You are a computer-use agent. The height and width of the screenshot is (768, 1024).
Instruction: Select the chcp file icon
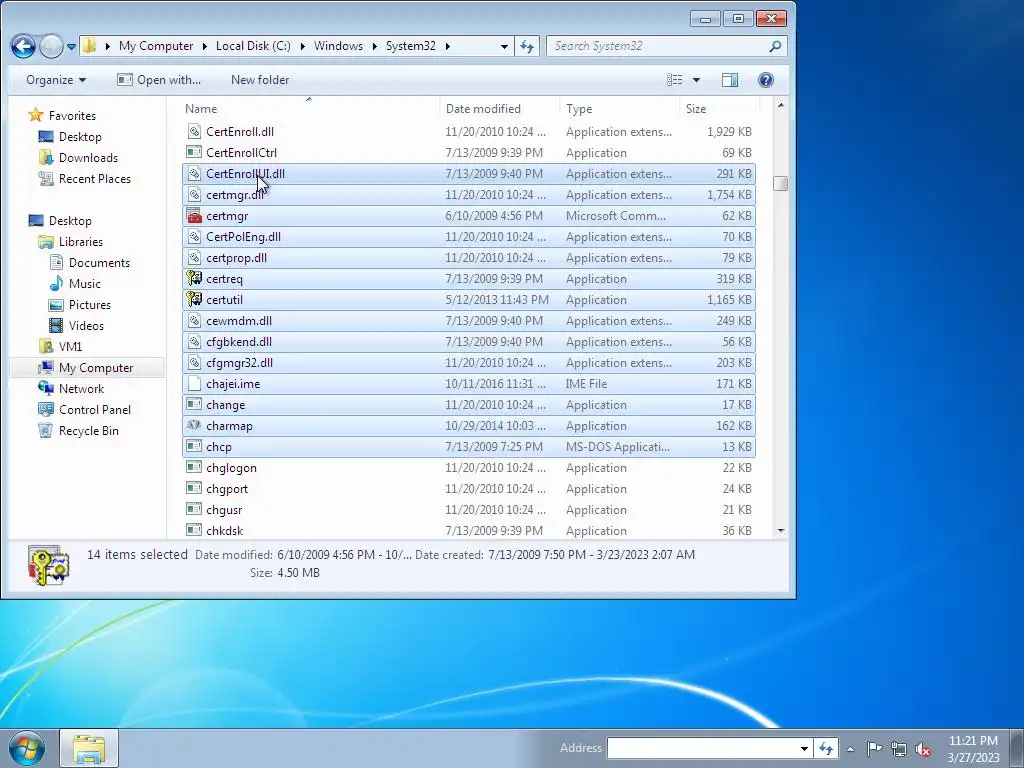[194, 447]
